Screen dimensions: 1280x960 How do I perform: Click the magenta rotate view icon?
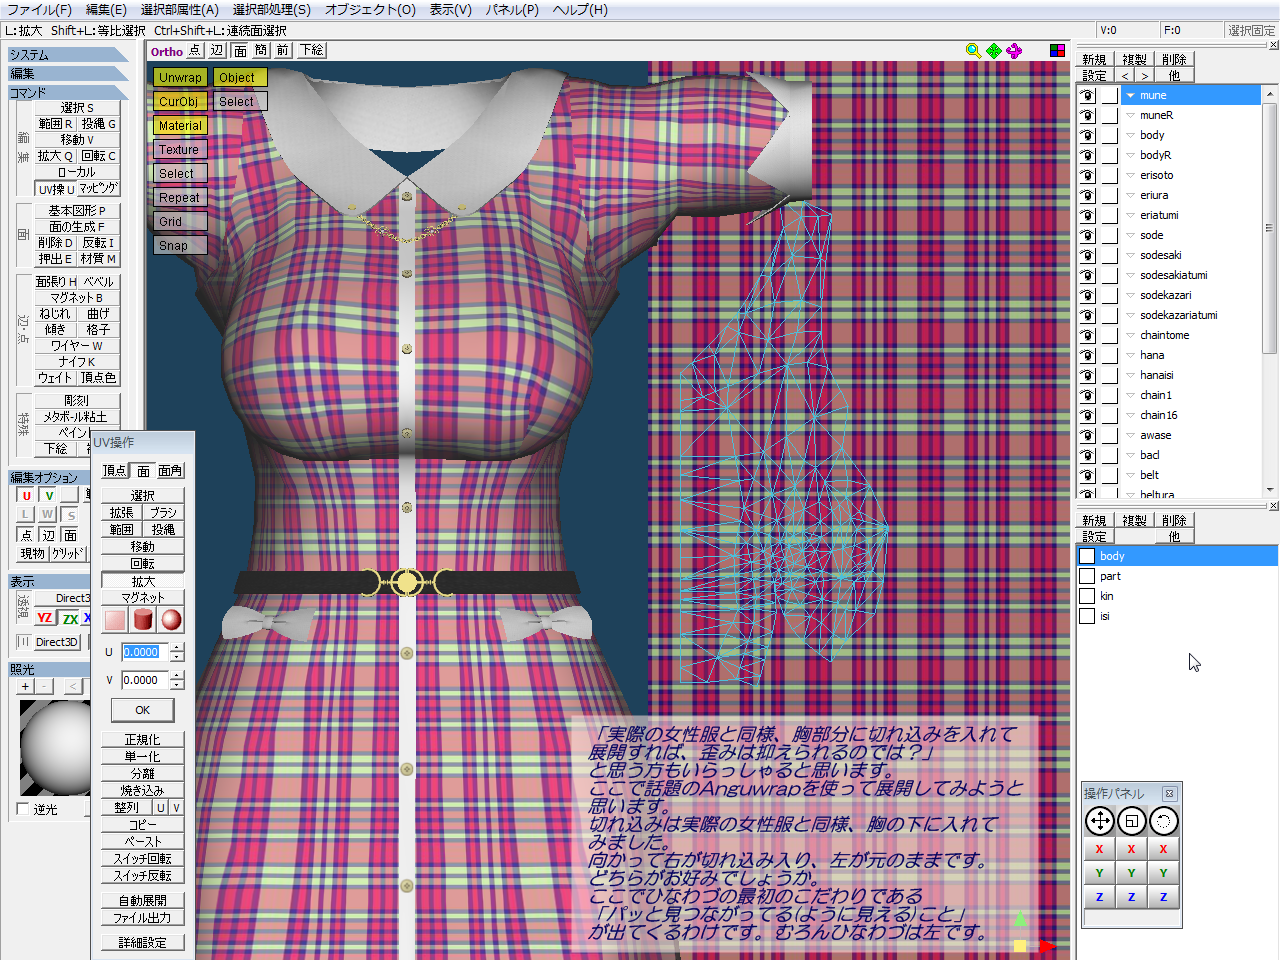coord(1015,51)
